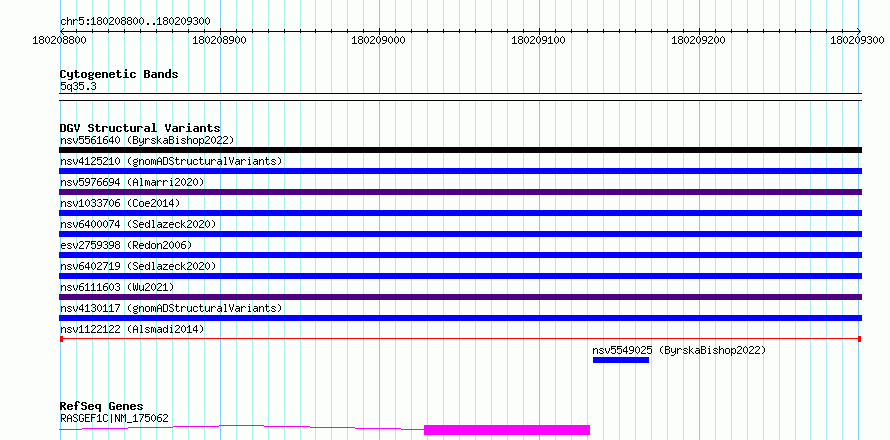Click ruler position 180208800
Screen dimensions: 890x440
[60, 40]
